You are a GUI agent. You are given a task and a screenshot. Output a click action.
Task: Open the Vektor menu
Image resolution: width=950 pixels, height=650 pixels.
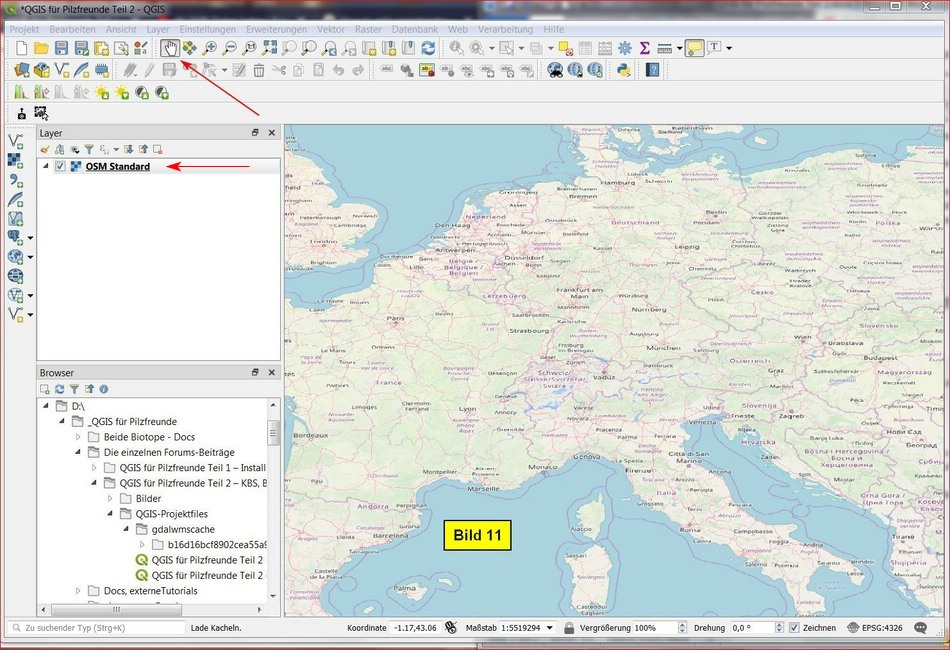pyautogui.click(x=331, y=30)
